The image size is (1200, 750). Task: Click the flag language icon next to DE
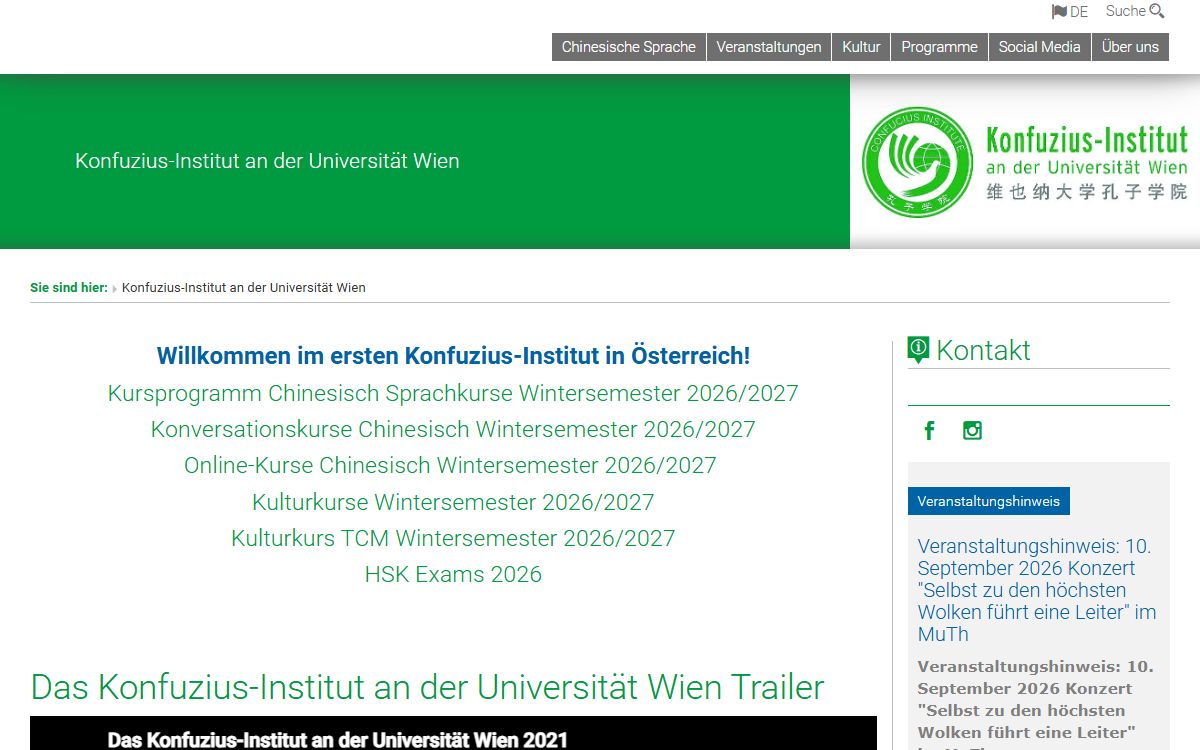[1059, 12]
